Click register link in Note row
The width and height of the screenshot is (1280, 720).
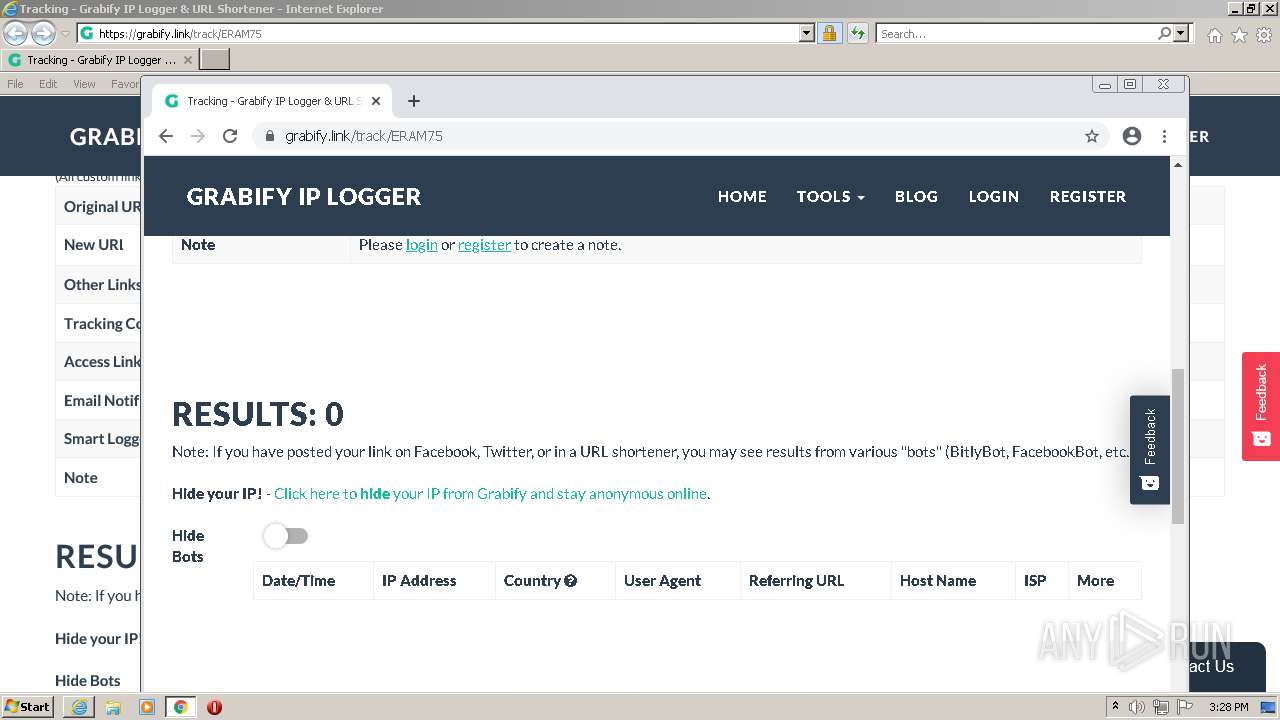(x=484, y=245)
